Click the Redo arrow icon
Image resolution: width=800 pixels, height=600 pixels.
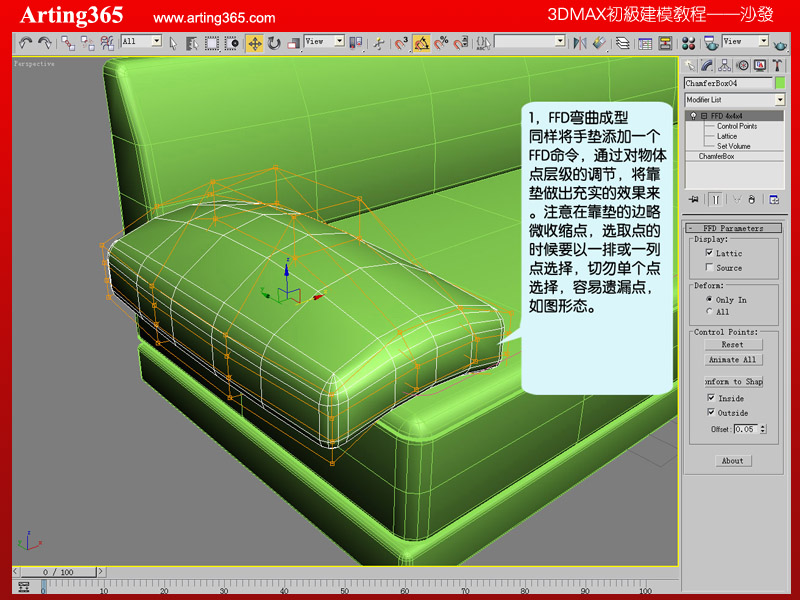(x=45, y=43)
